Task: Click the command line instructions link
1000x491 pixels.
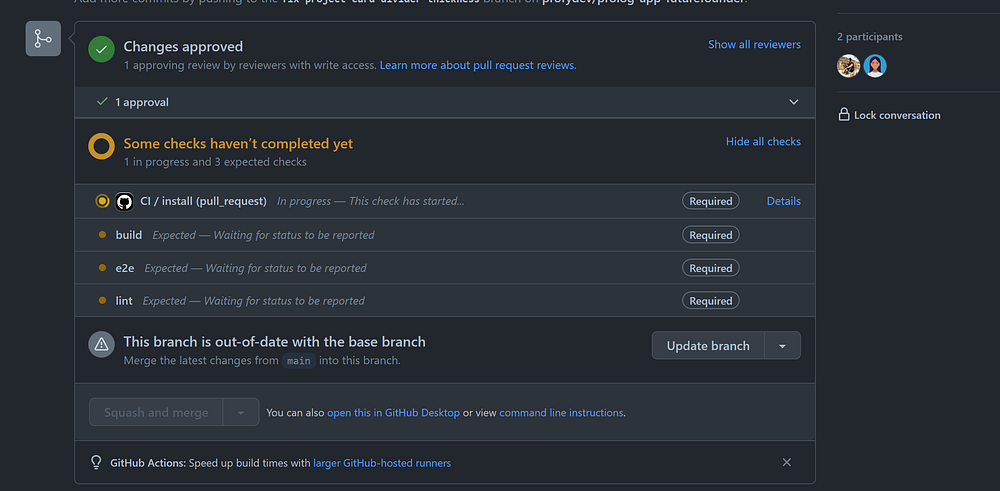Action: coord(561,412)
